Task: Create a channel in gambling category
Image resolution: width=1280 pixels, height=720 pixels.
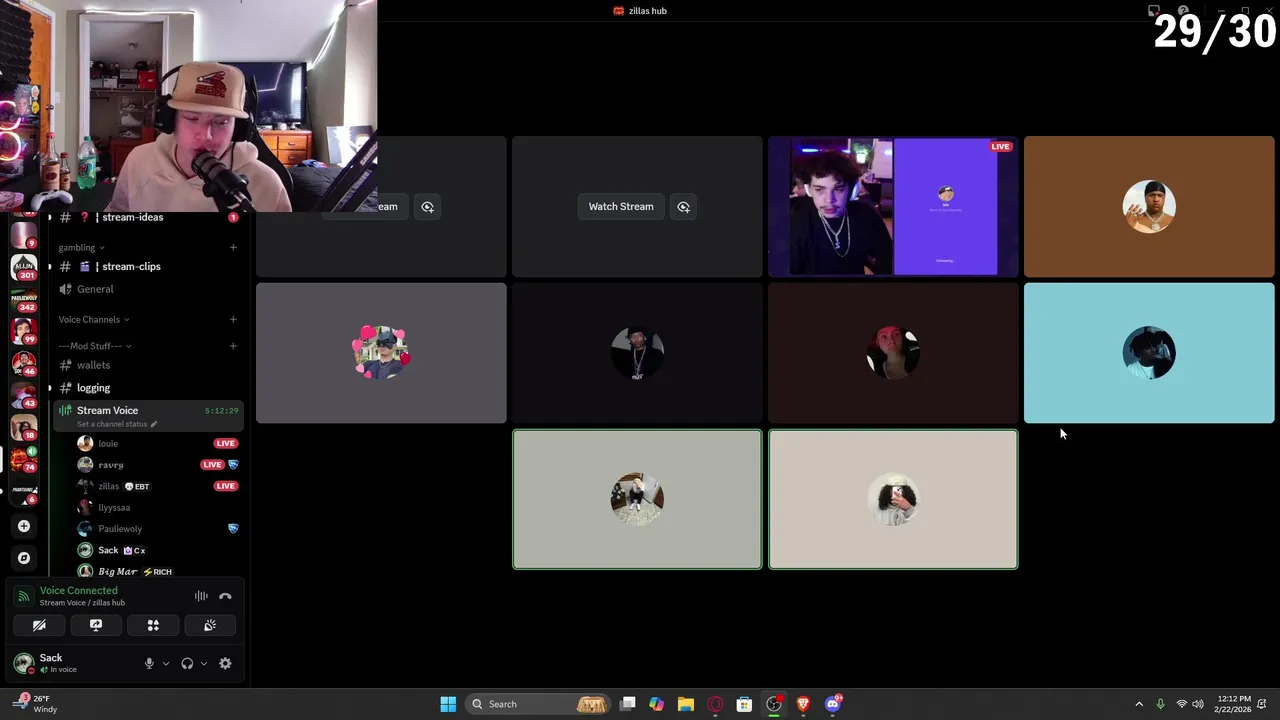Action: click(233, 248)
